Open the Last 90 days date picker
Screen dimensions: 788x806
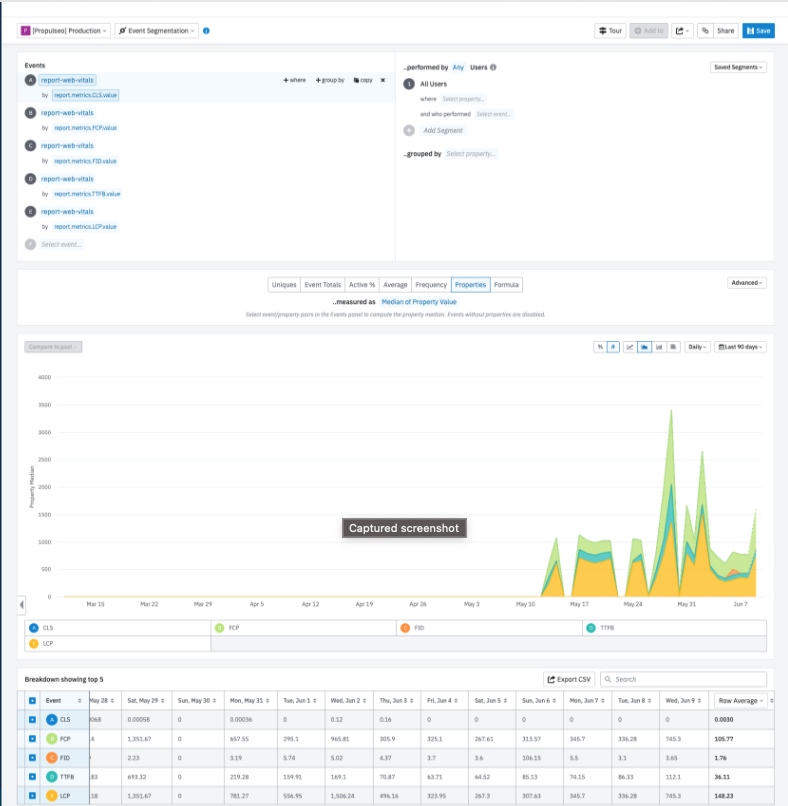(740, 347)
